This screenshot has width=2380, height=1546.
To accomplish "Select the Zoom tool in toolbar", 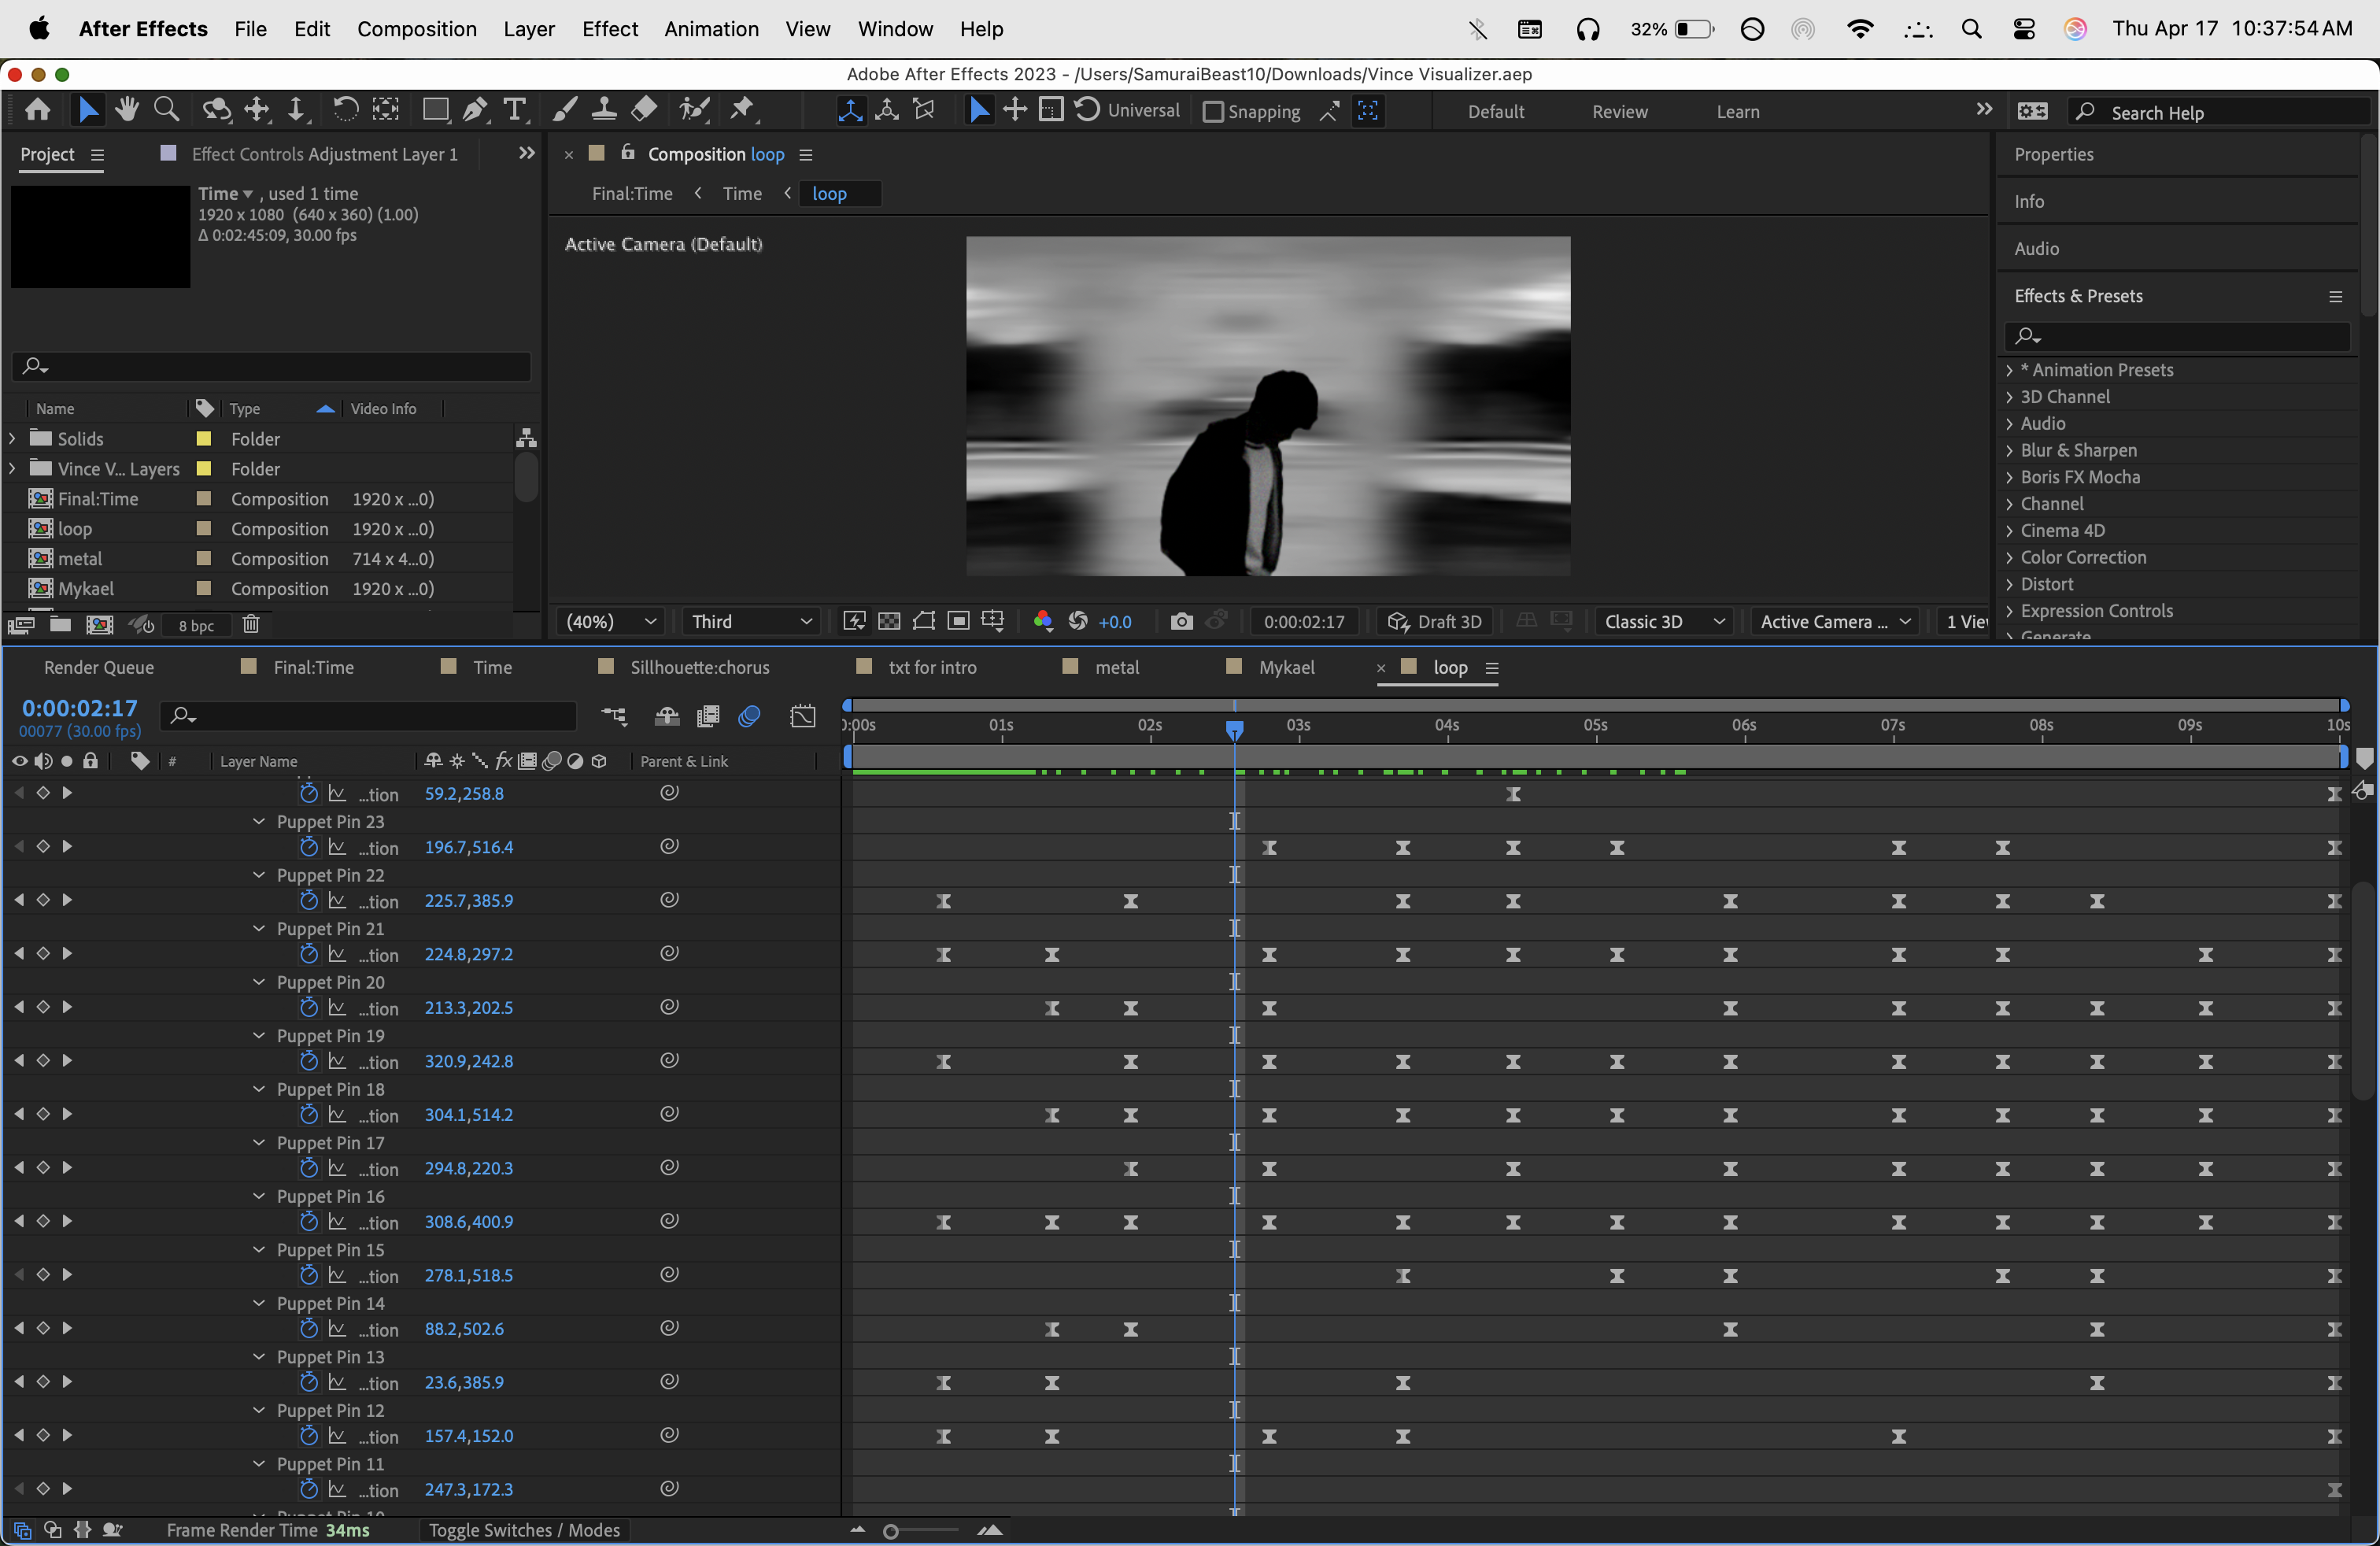I will pyautogui.click(x=166, y=110).
